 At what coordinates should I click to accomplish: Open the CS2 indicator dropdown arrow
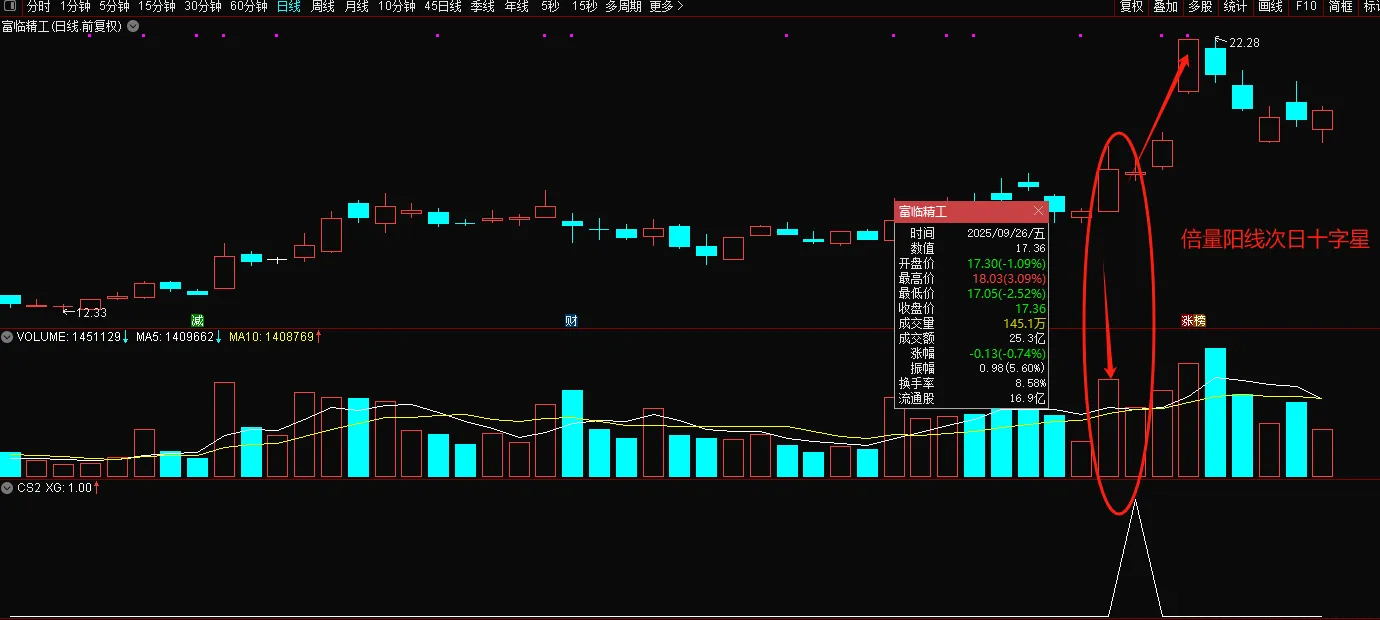(x=7, y=488)
